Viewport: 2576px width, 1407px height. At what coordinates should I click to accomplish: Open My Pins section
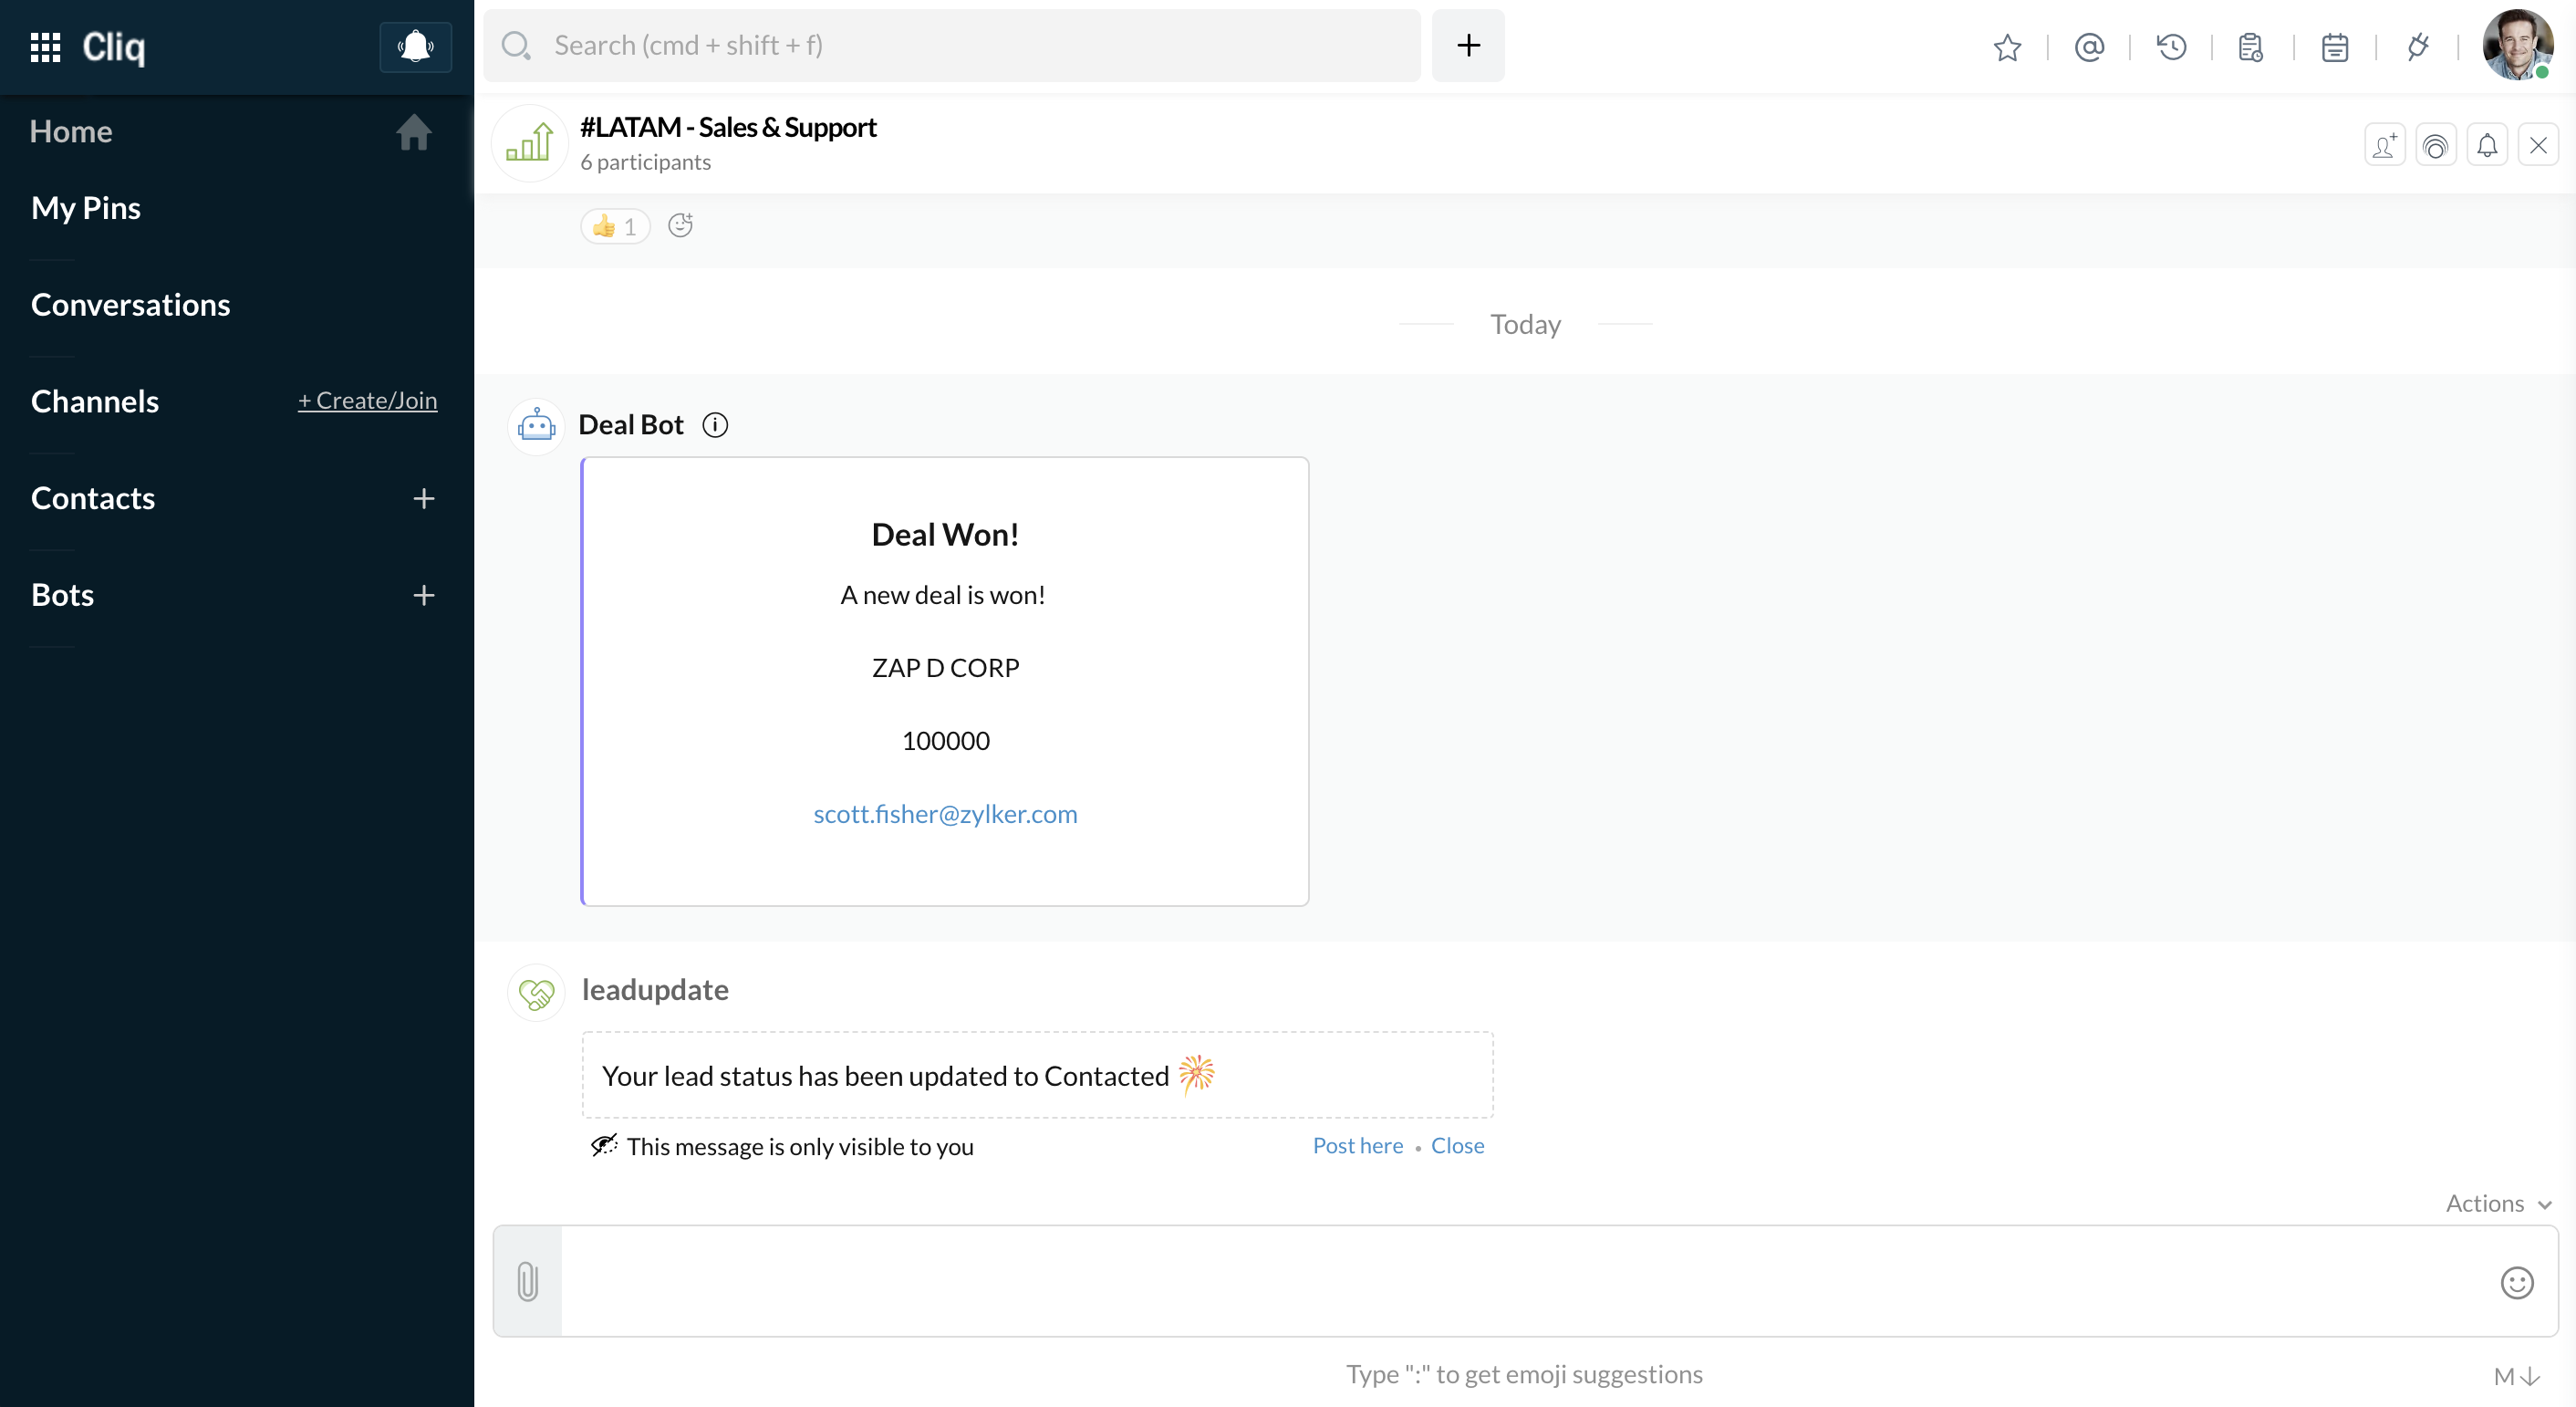click(85, 207)
